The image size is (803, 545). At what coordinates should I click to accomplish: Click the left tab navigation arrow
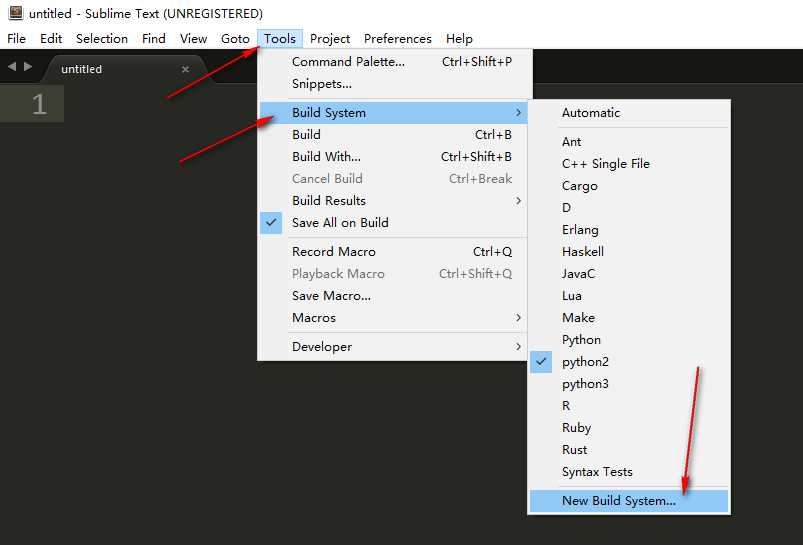[x=12, y=67]
